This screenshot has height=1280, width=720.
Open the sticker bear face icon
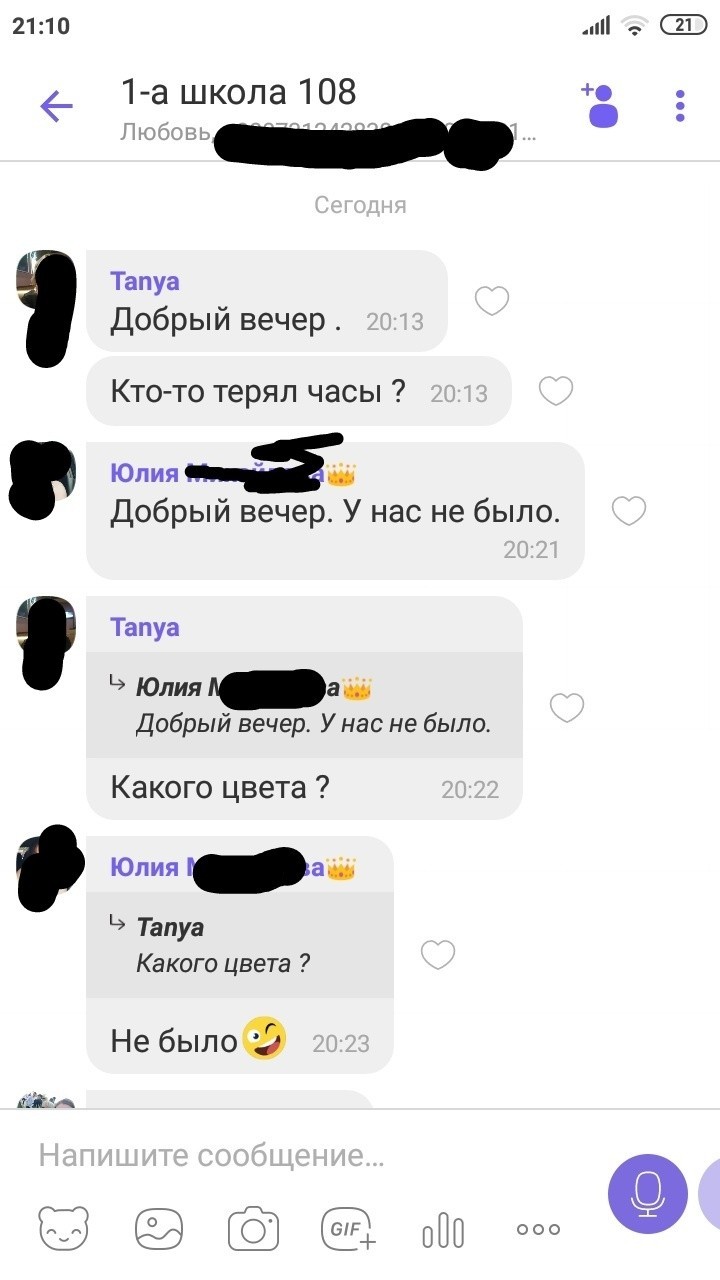pyautogui.click(x=63, y=1228)
